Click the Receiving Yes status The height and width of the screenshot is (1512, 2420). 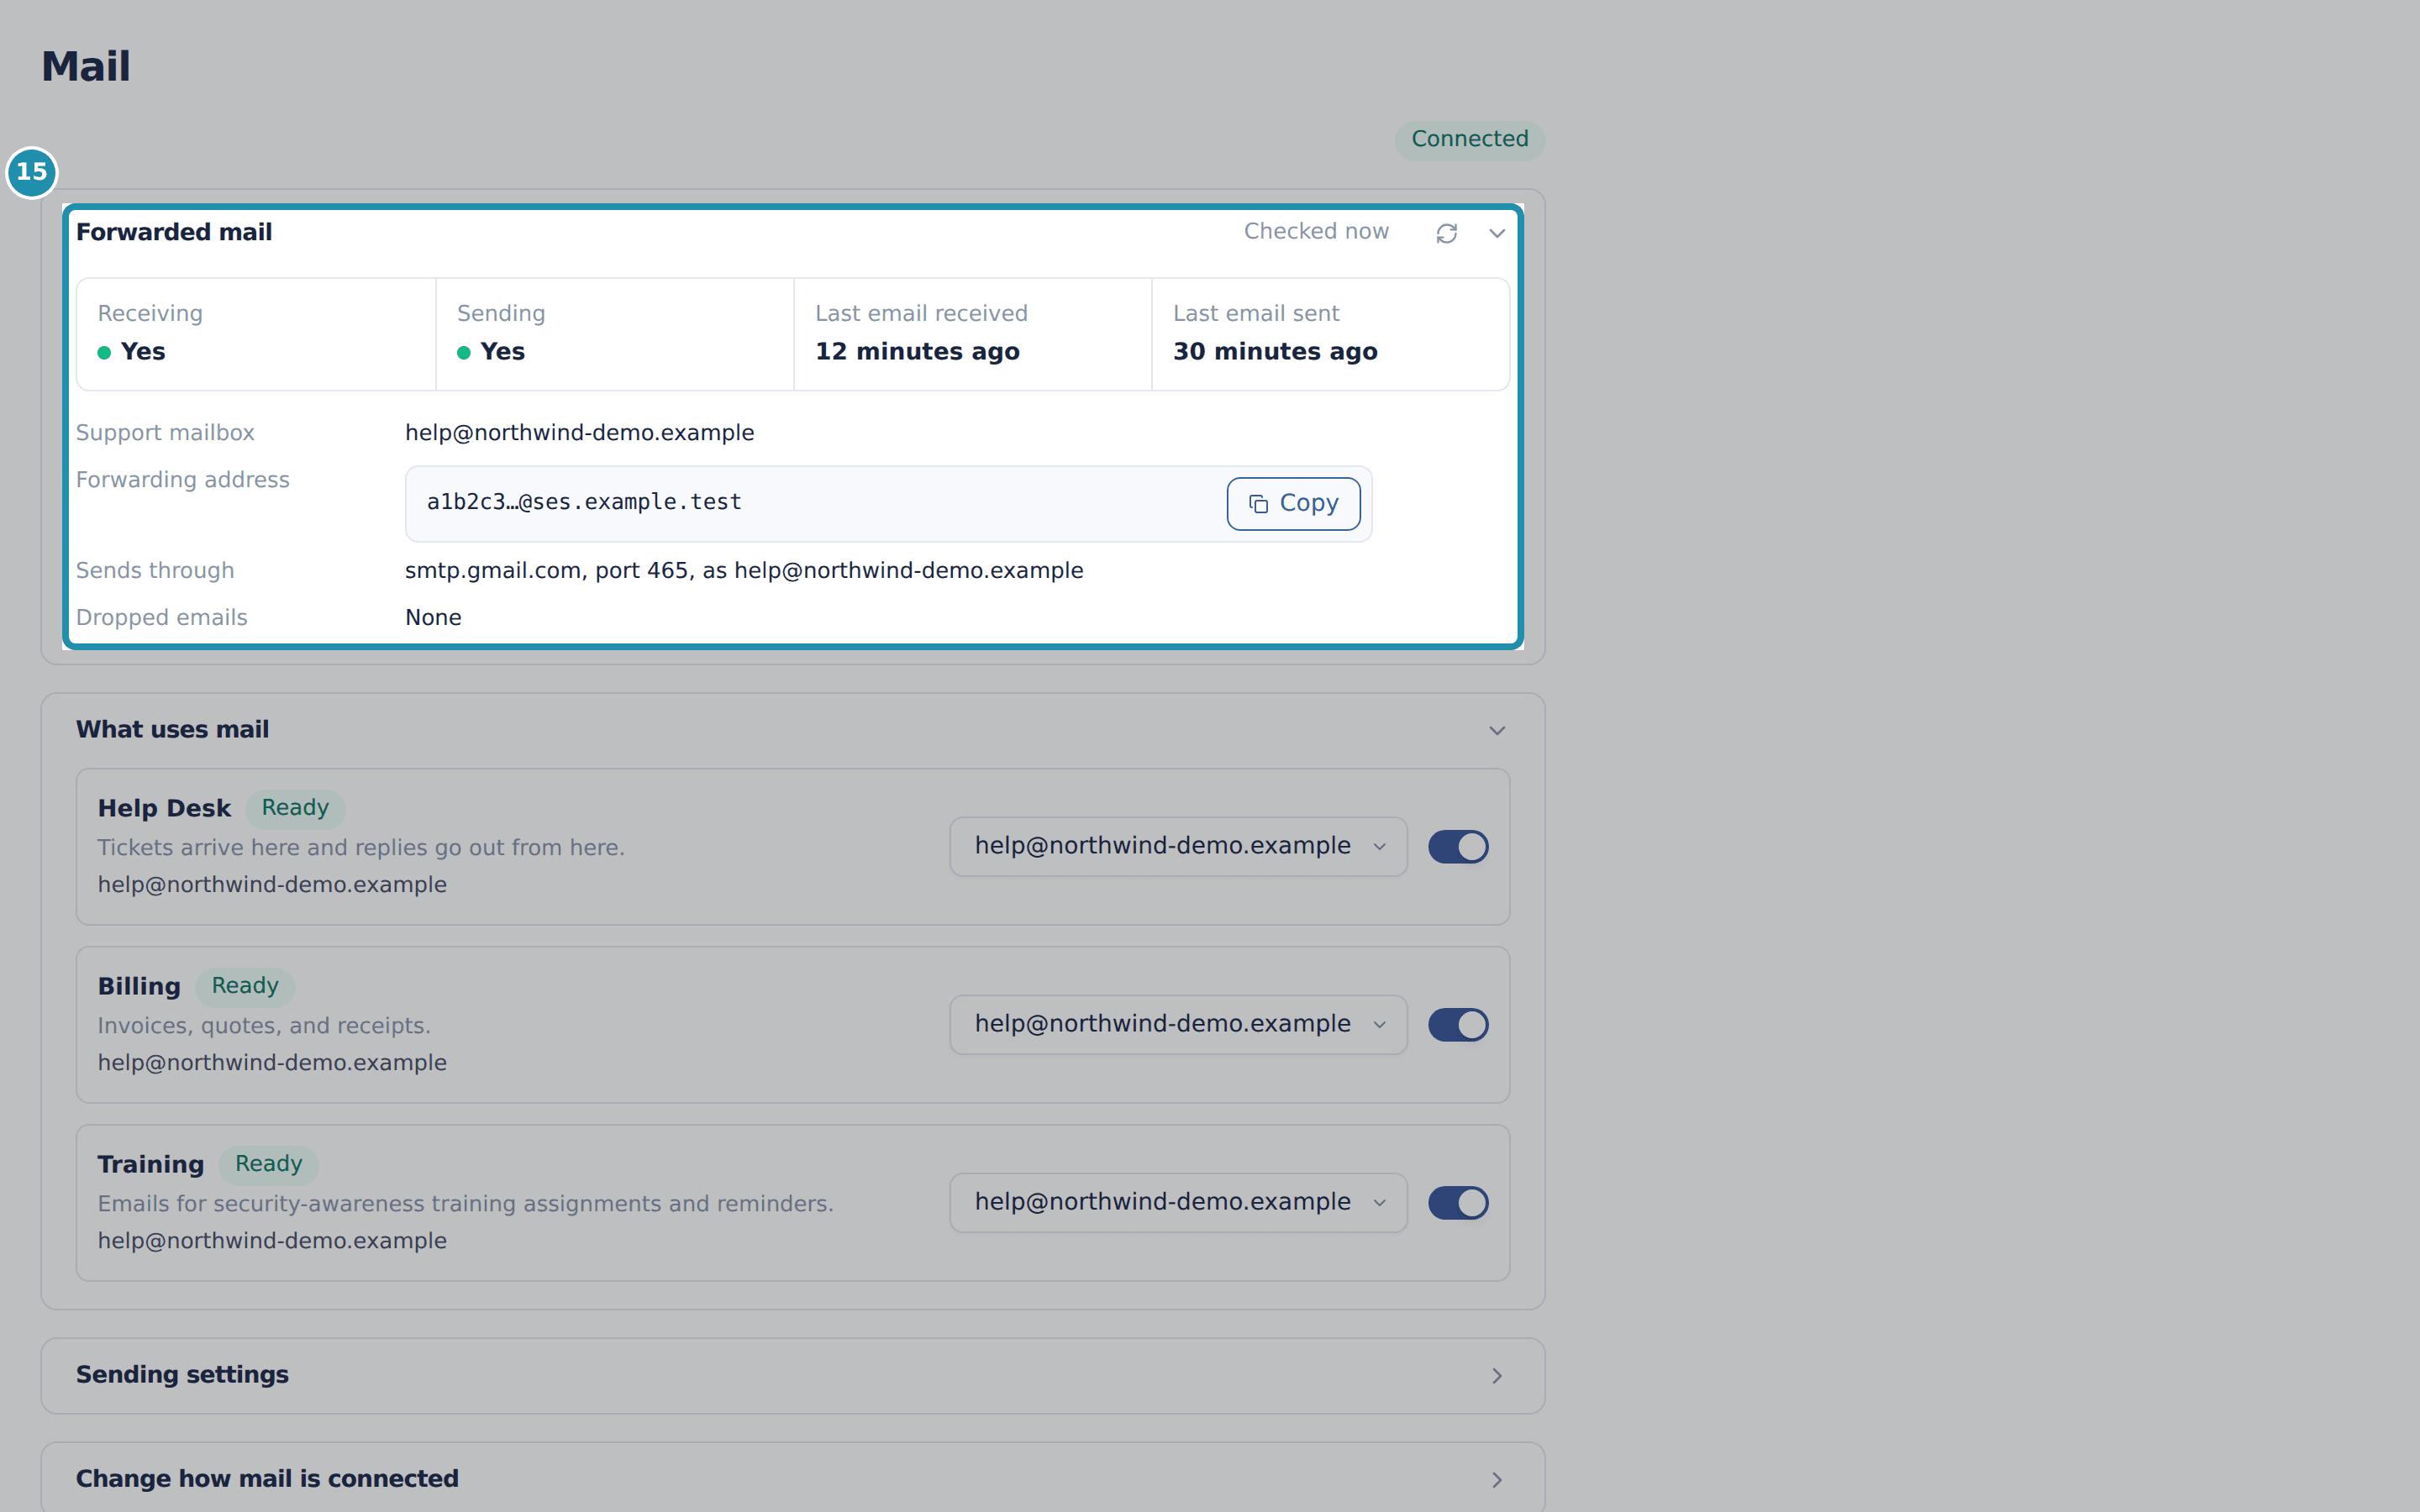tap(131, 352)
